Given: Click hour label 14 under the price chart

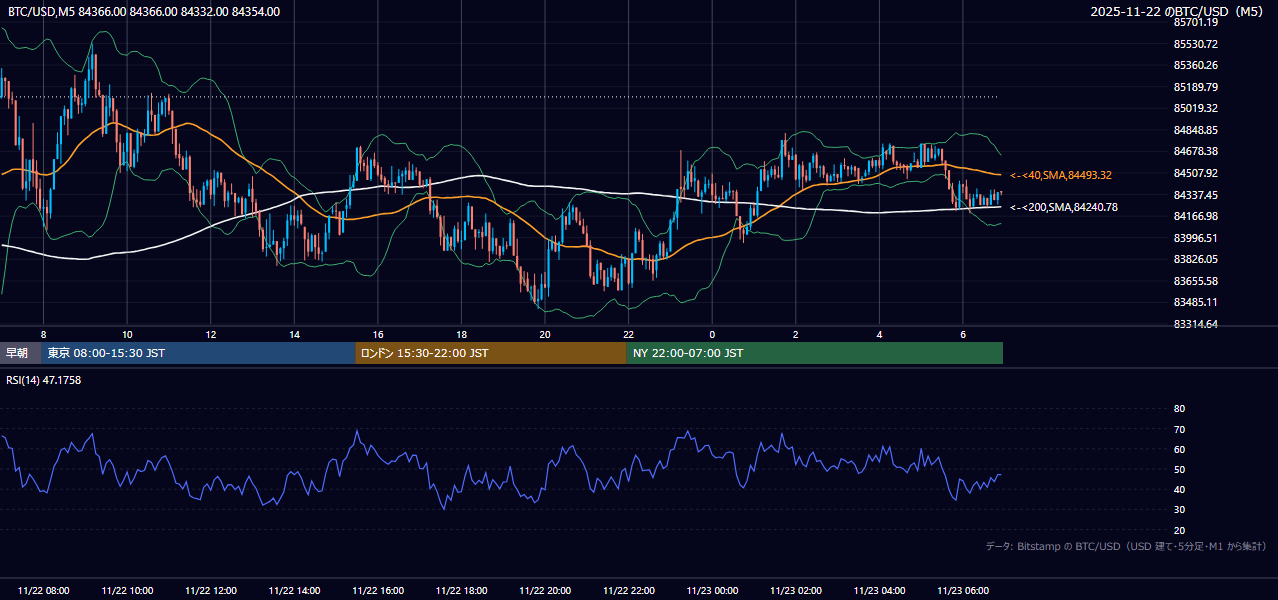Looking at the screenshot, I should pos(294,334).
